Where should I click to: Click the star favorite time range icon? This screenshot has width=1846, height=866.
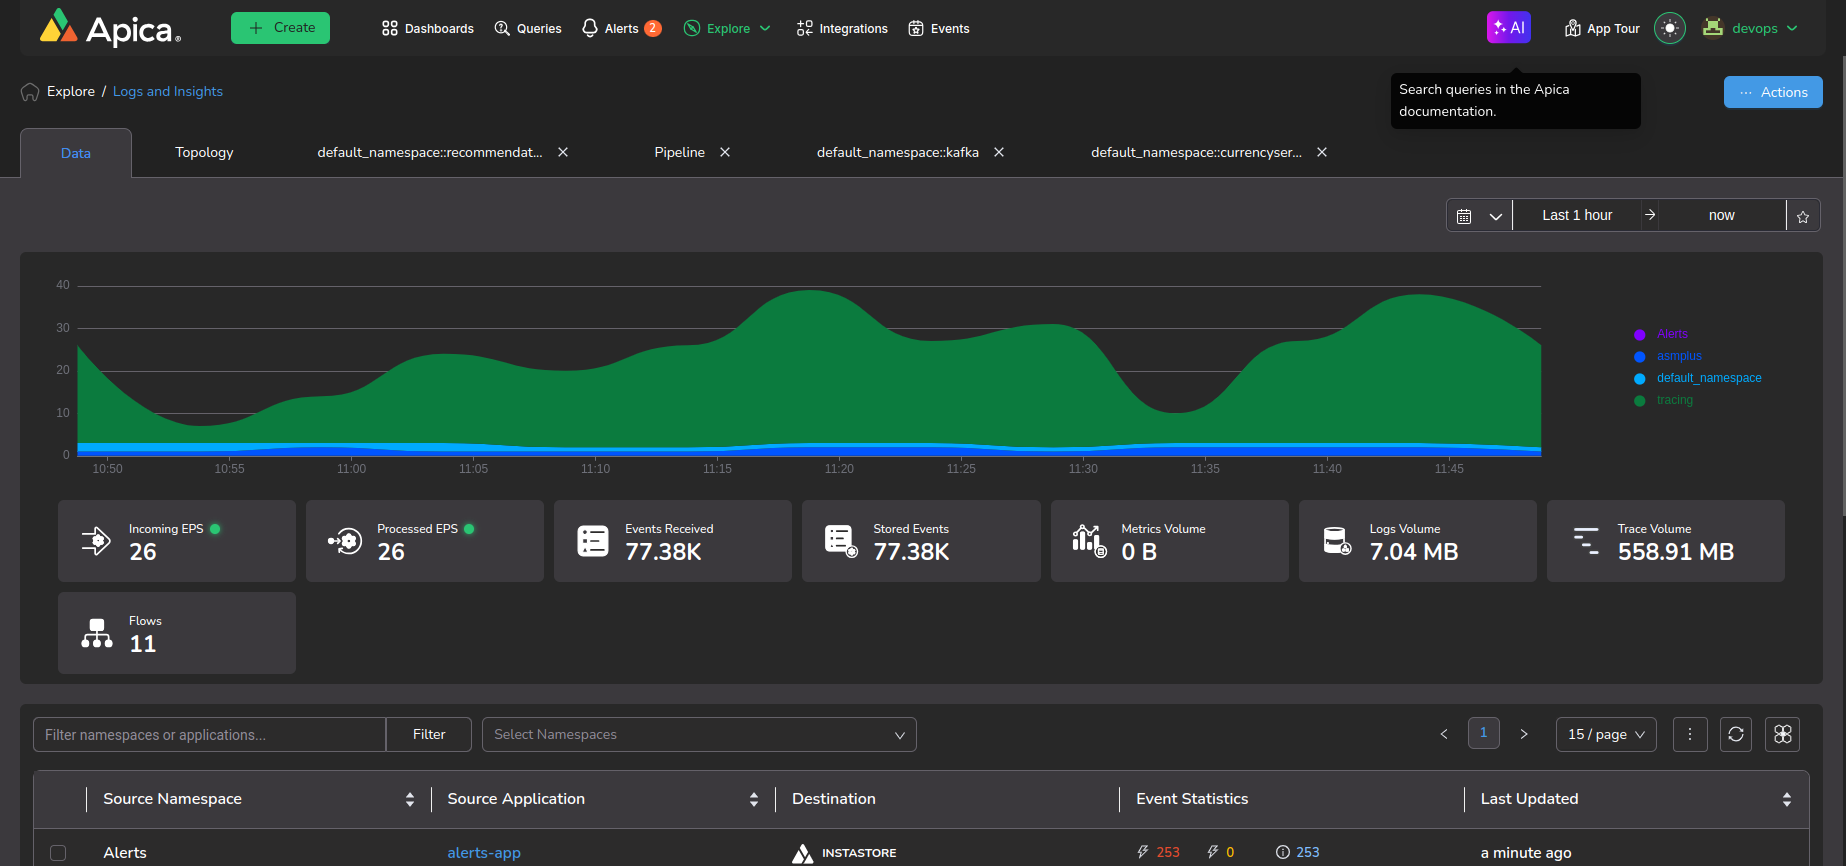tap(1803, 216)
